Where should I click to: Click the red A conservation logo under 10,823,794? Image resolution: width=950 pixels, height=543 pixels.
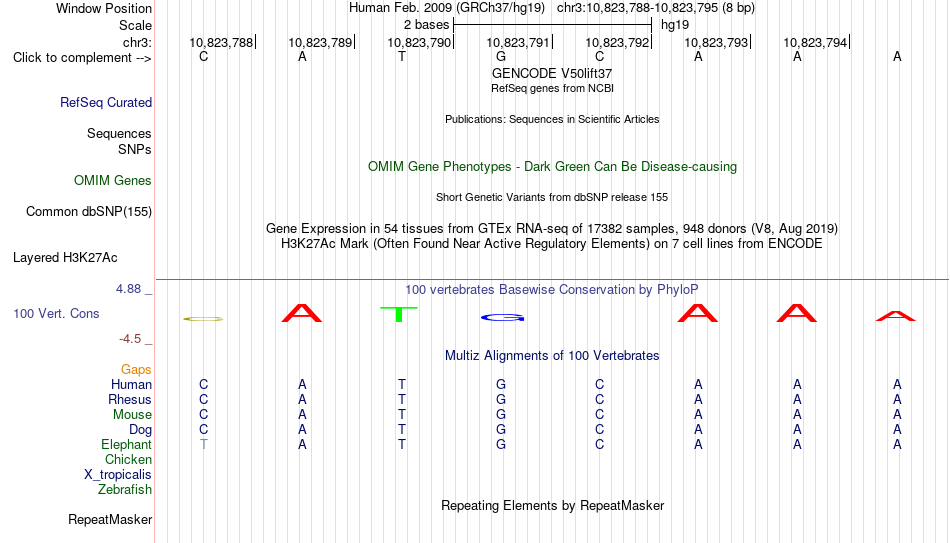[797, 313]
